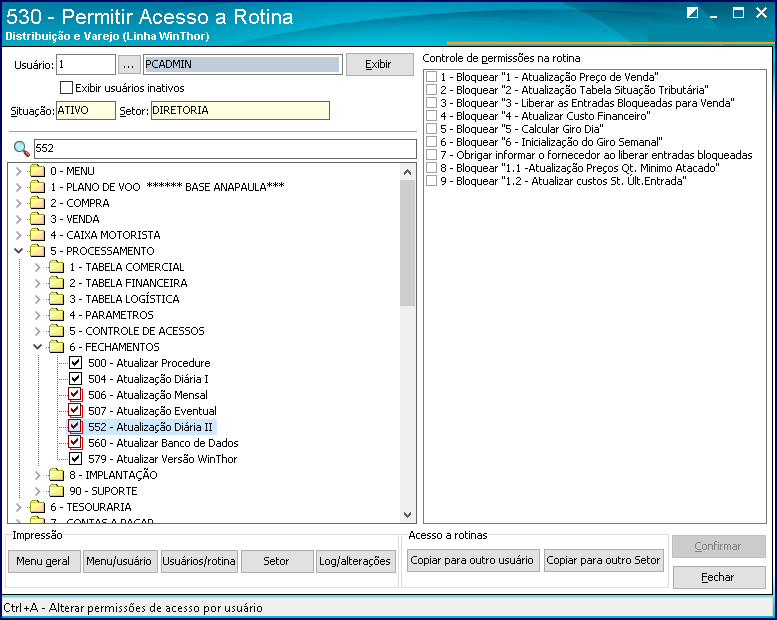777x620 pixels.
Task: Collapse the 5 - PROCESSAMENTO node
Action: (x=18, y=251)
